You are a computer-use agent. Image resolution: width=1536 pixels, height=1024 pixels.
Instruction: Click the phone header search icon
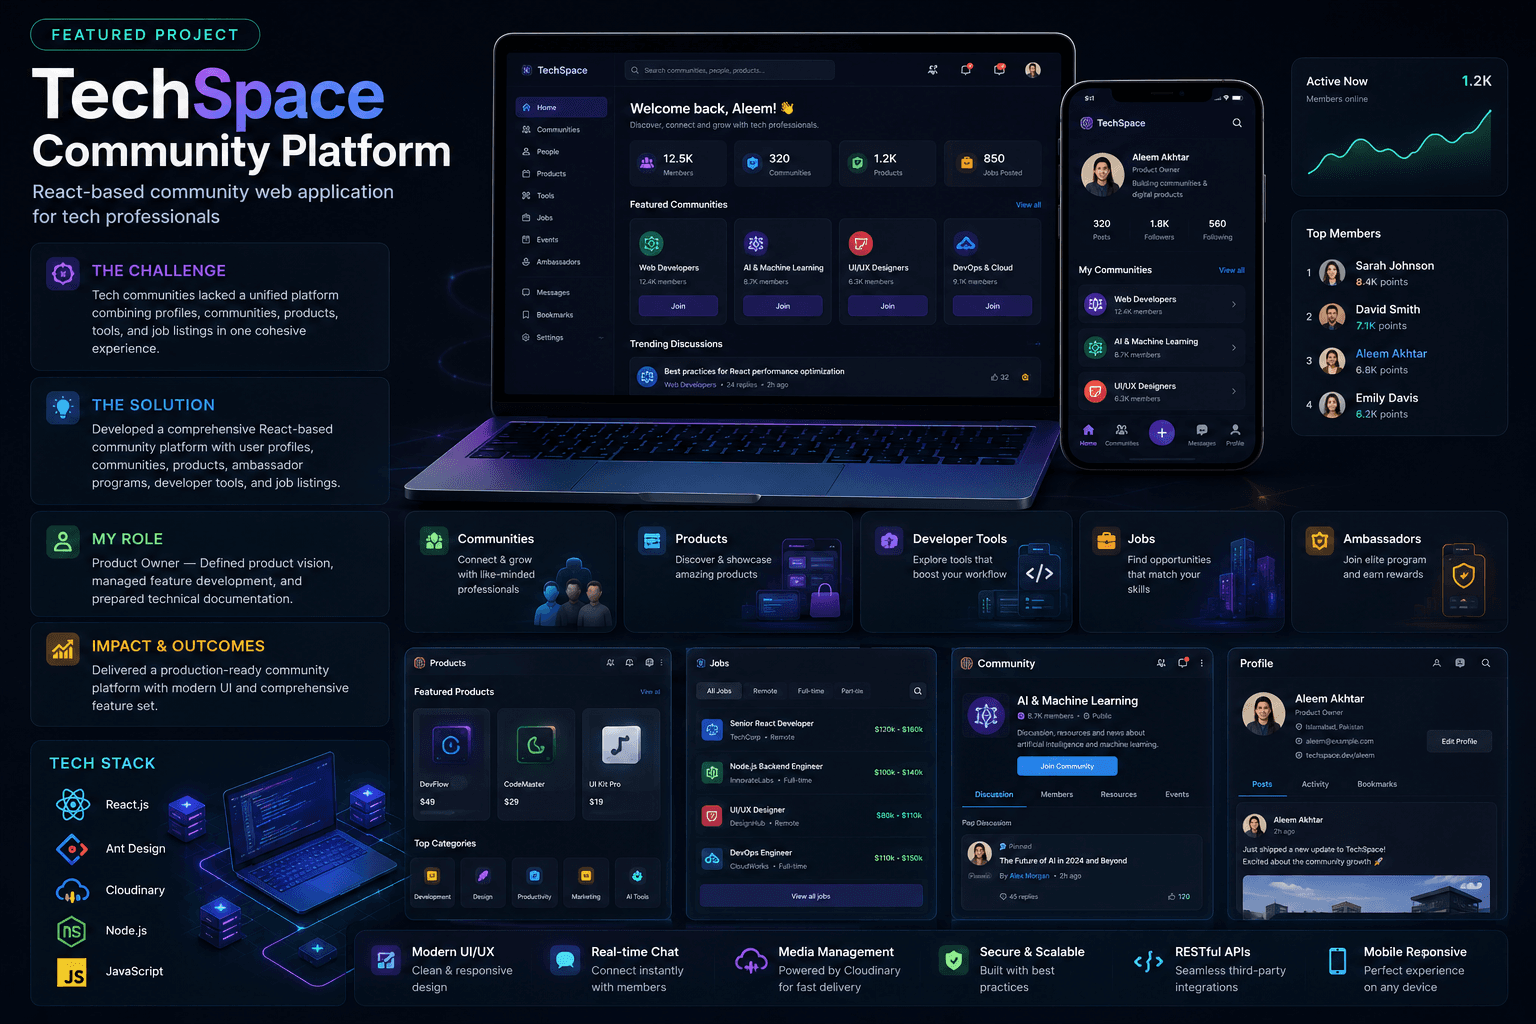(x=1237, y=123)
